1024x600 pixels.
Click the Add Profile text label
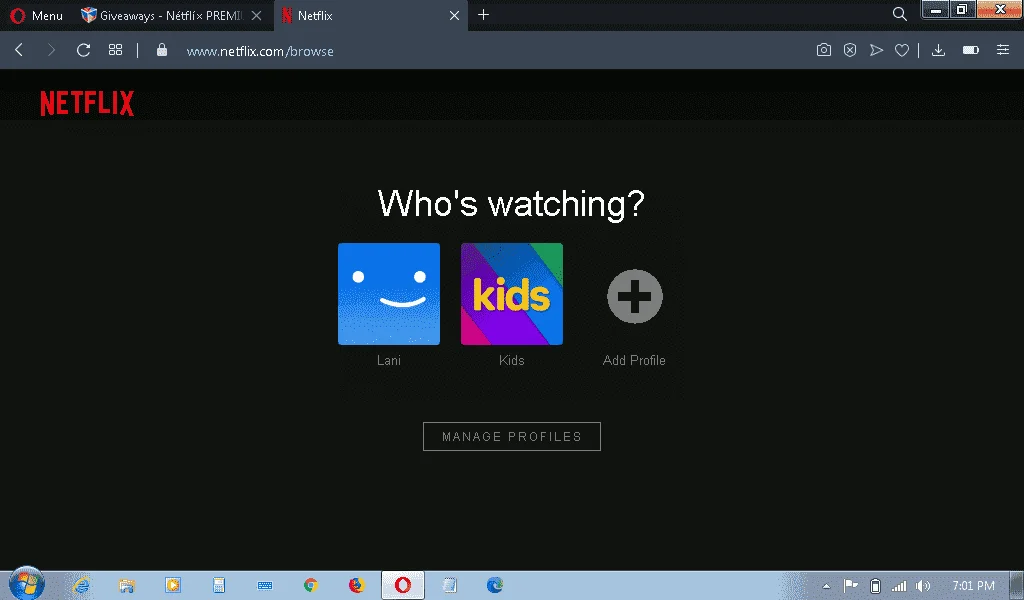[x=634, y=360]
